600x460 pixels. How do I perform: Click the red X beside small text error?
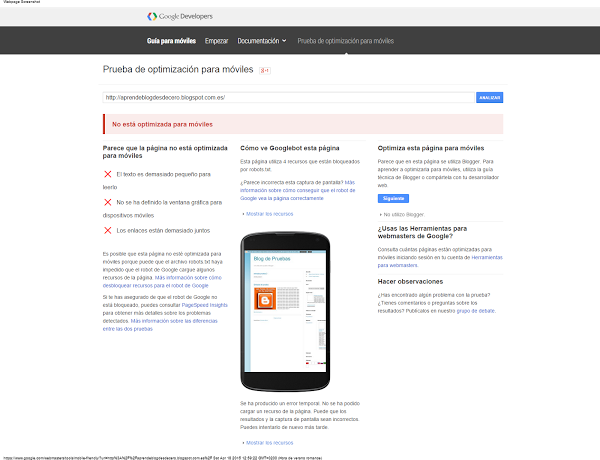(108, 174)
